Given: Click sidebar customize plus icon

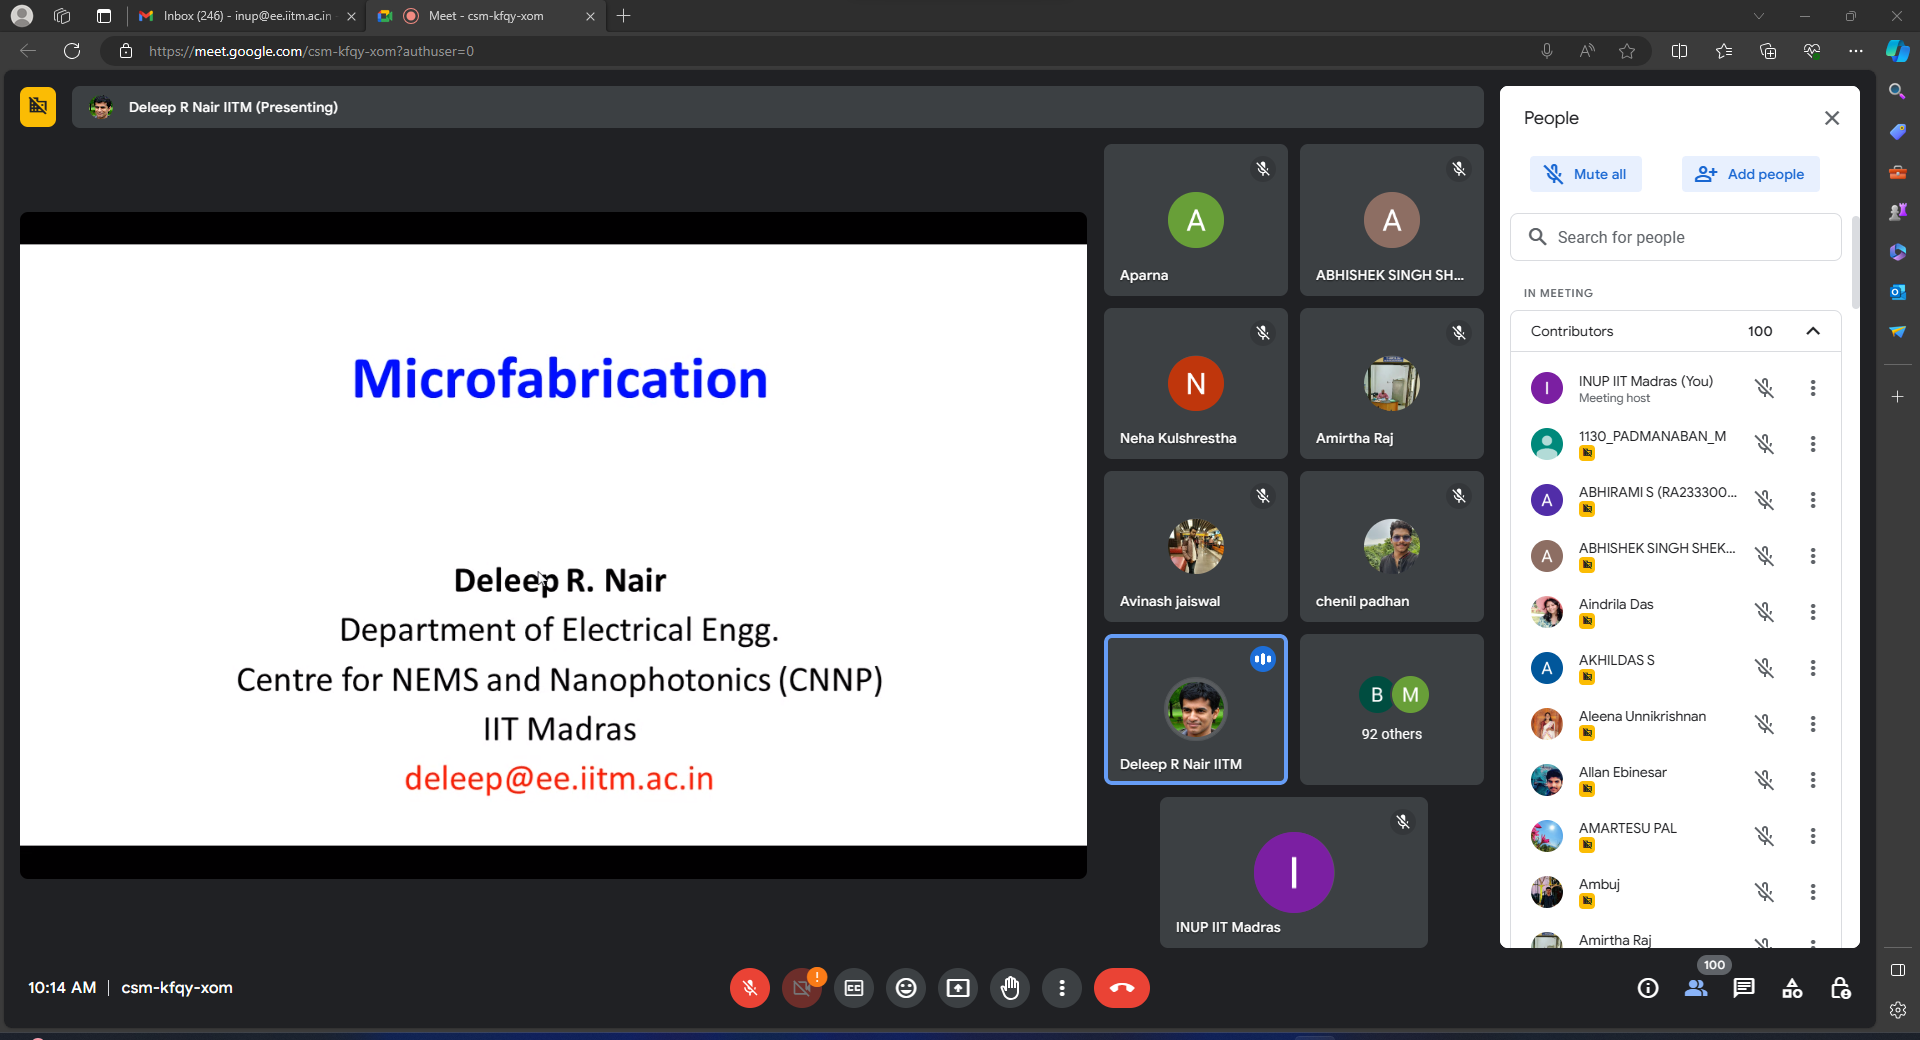Looking at the screenshot, I should tap(1897, 397).
